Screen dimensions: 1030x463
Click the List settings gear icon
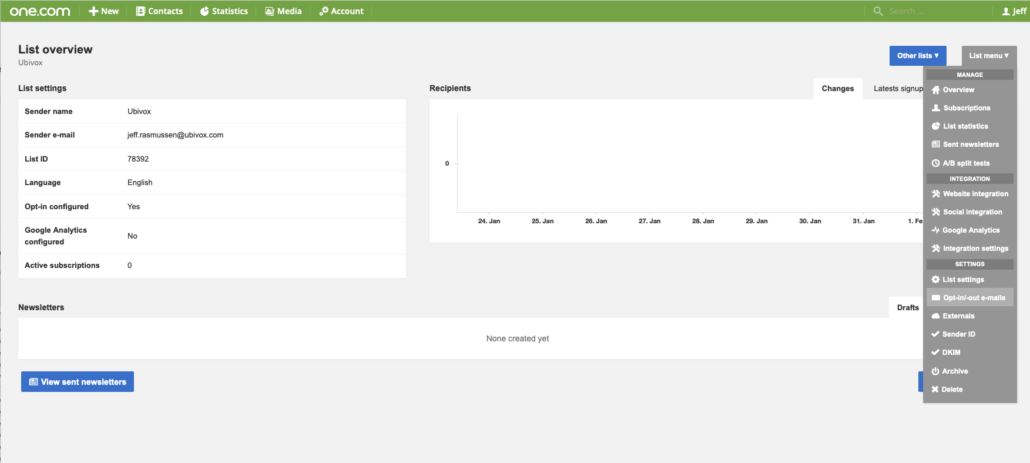(x=936, y=280)
